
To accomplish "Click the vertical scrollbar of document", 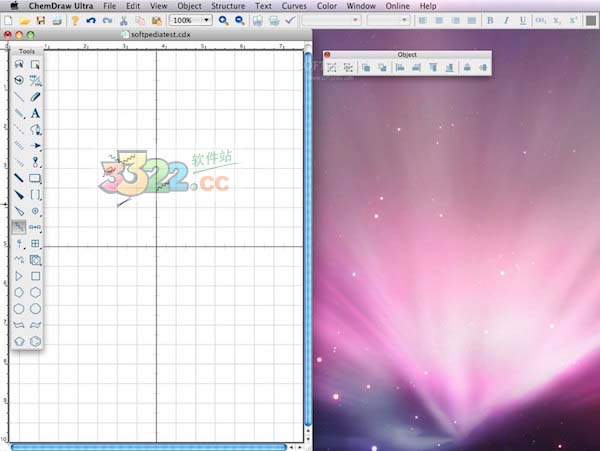I will pyautogui.click(x=308, y=239).
